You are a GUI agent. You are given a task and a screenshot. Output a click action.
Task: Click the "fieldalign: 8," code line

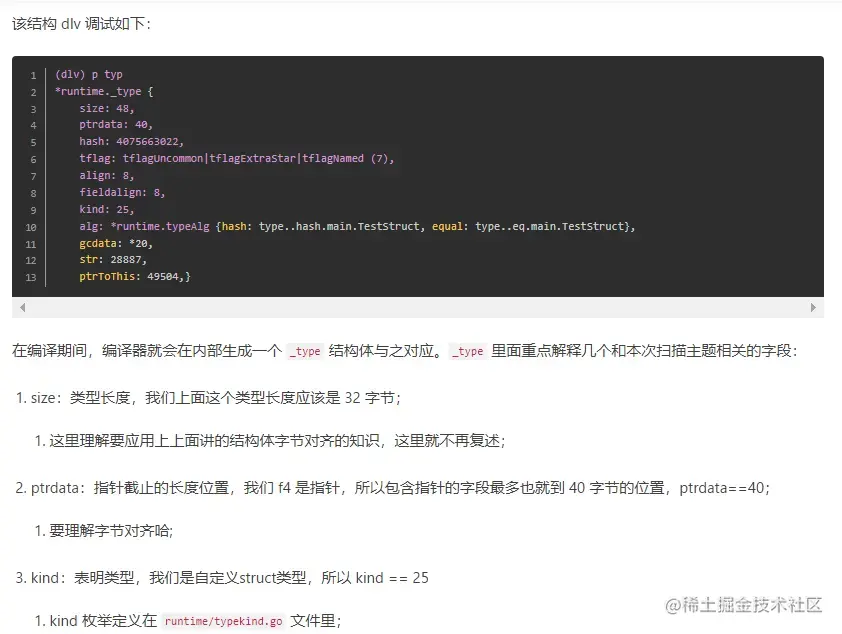pos(122,192)
